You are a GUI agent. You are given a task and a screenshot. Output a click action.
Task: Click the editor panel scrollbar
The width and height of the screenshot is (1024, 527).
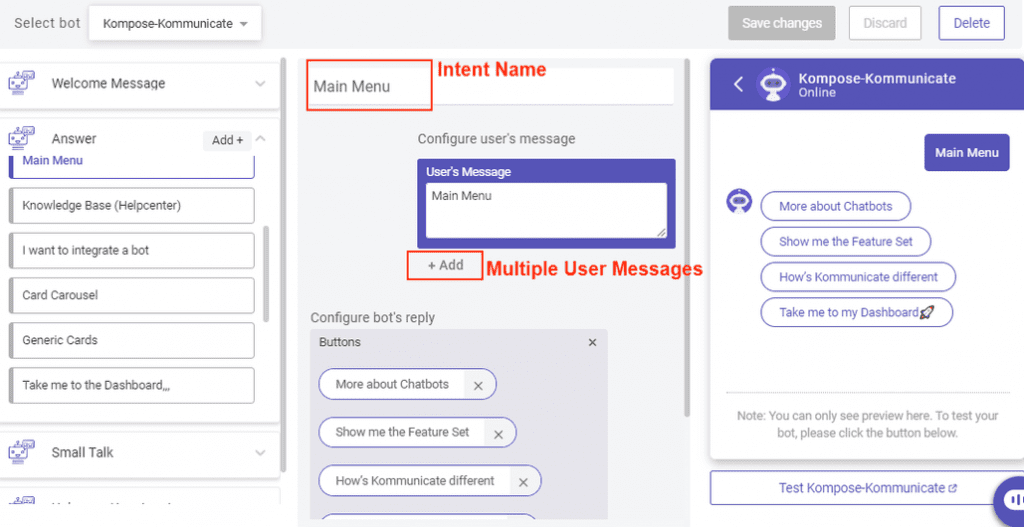[686, 238]
